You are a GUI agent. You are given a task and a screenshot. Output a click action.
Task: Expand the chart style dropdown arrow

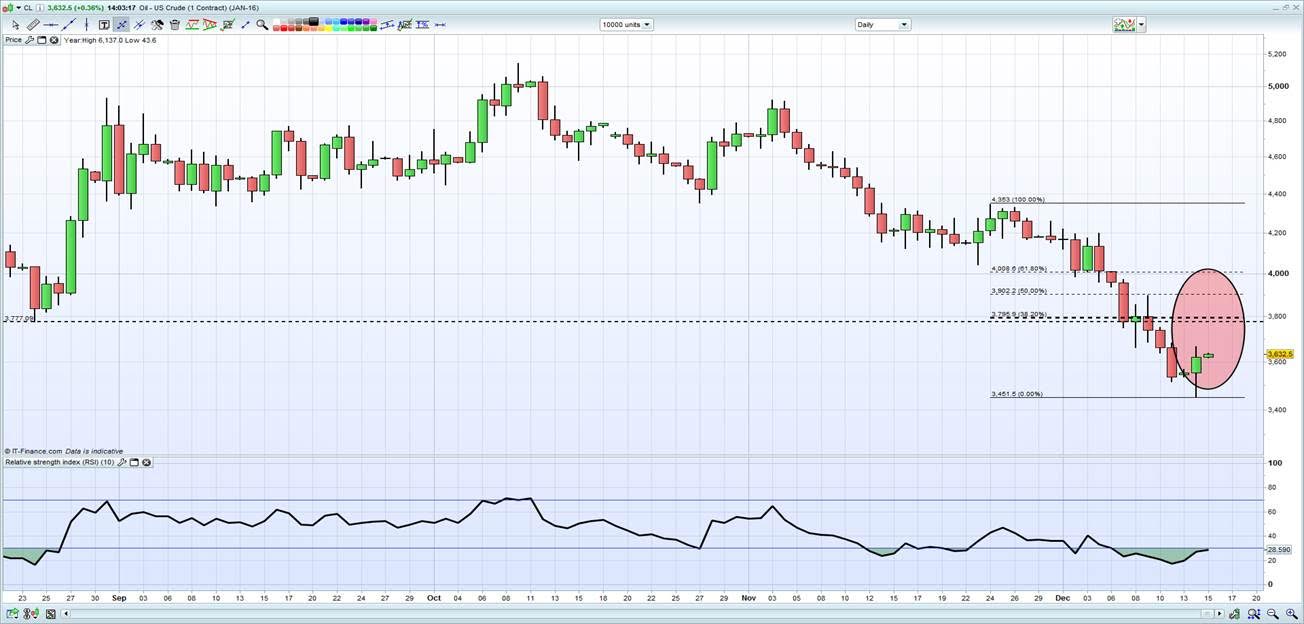(x=1141, y=25)
